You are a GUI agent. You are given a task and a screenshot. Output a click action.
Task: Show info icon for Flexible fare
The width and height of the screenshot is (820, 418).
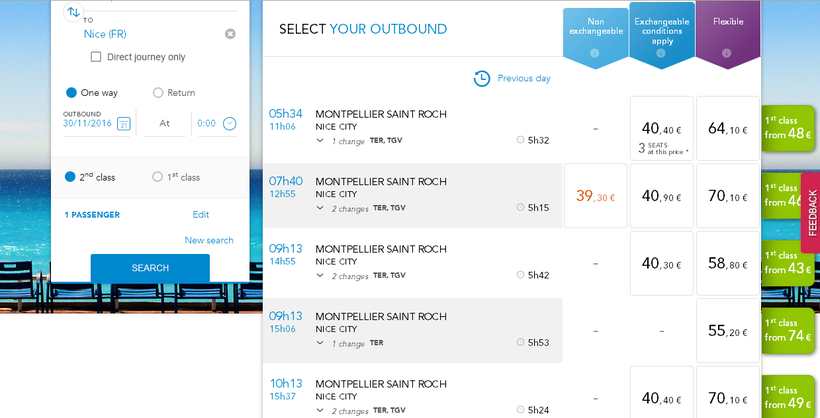click(x=726, y=53)
